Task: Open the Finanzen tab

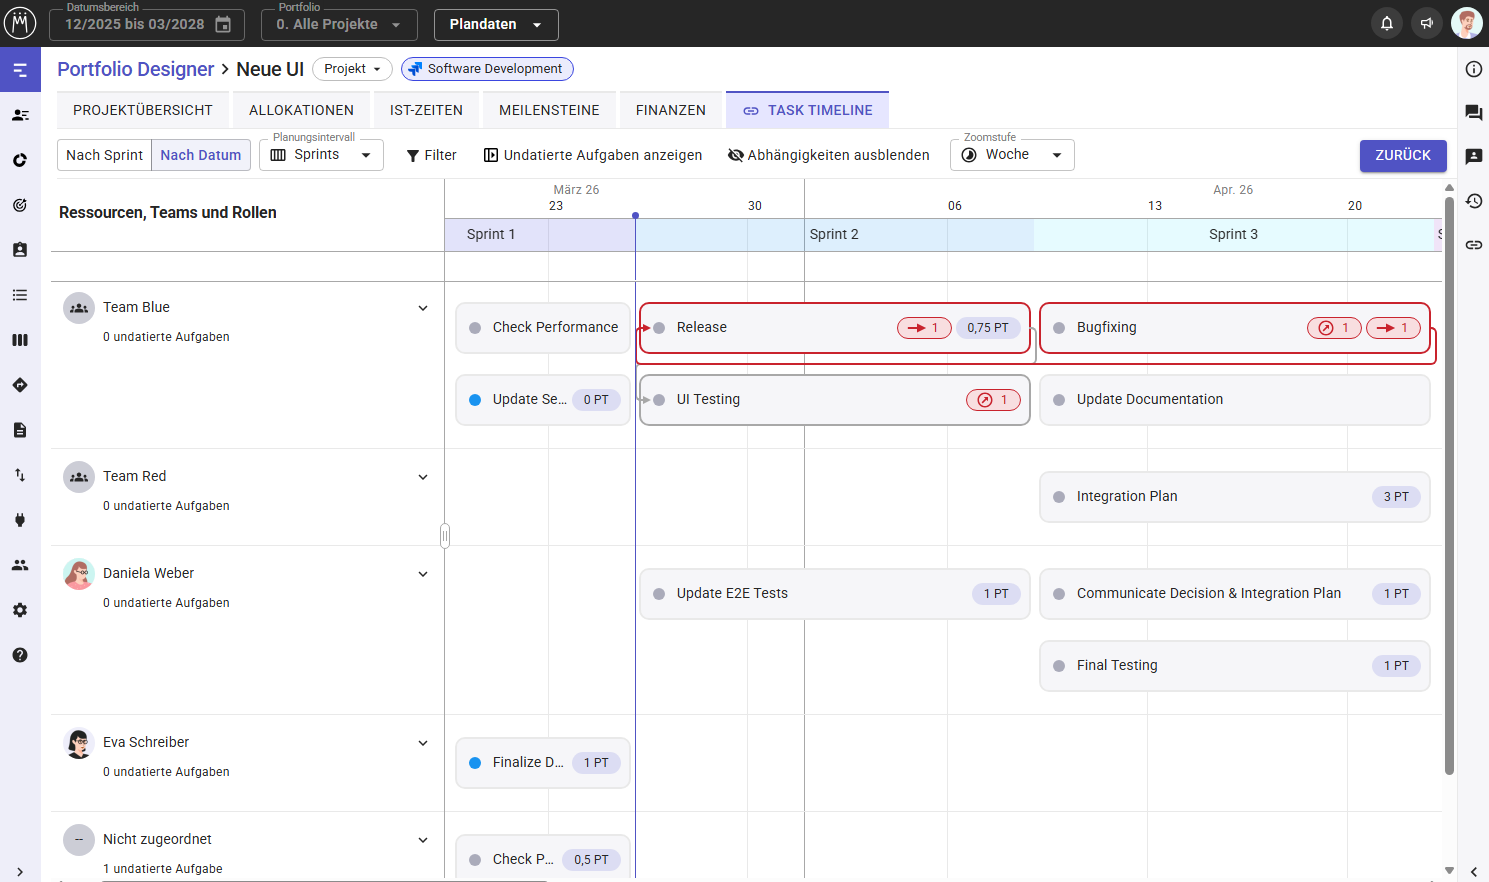Action: pyautogui.click(x=670, y=110)
